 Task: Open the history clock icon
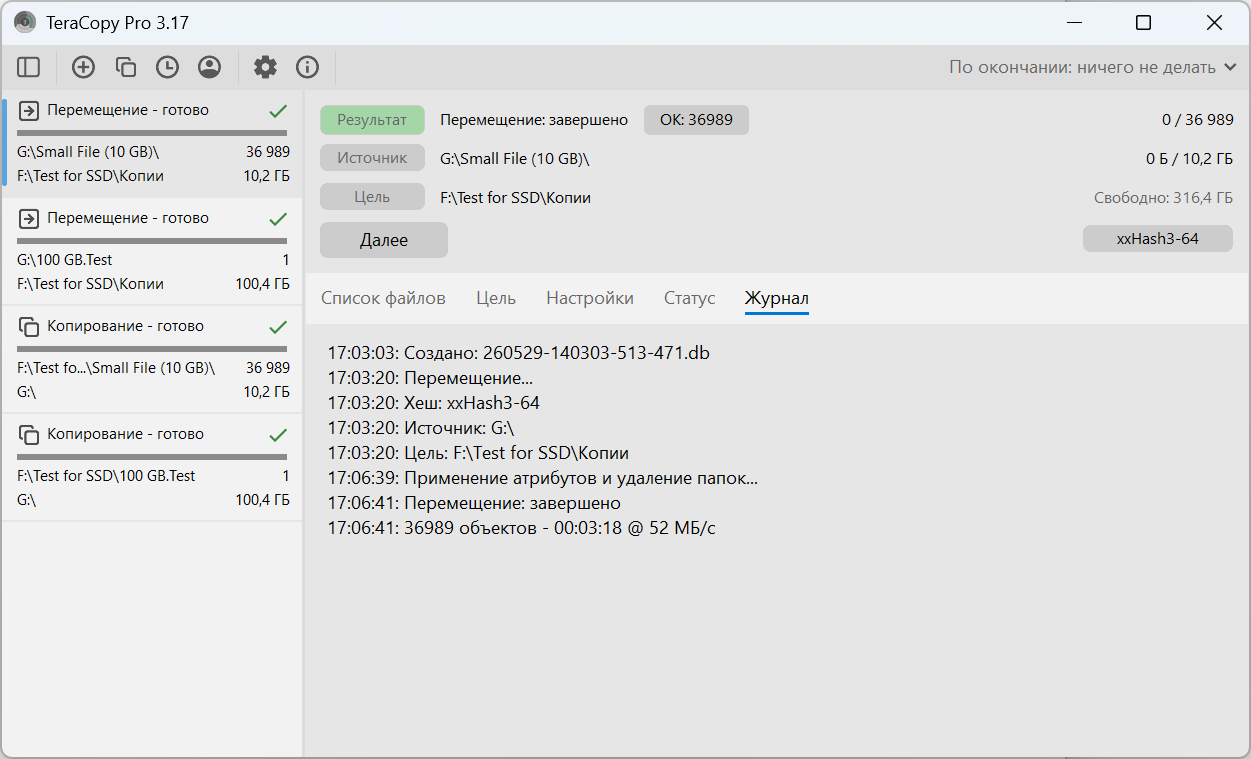[167, 68]
